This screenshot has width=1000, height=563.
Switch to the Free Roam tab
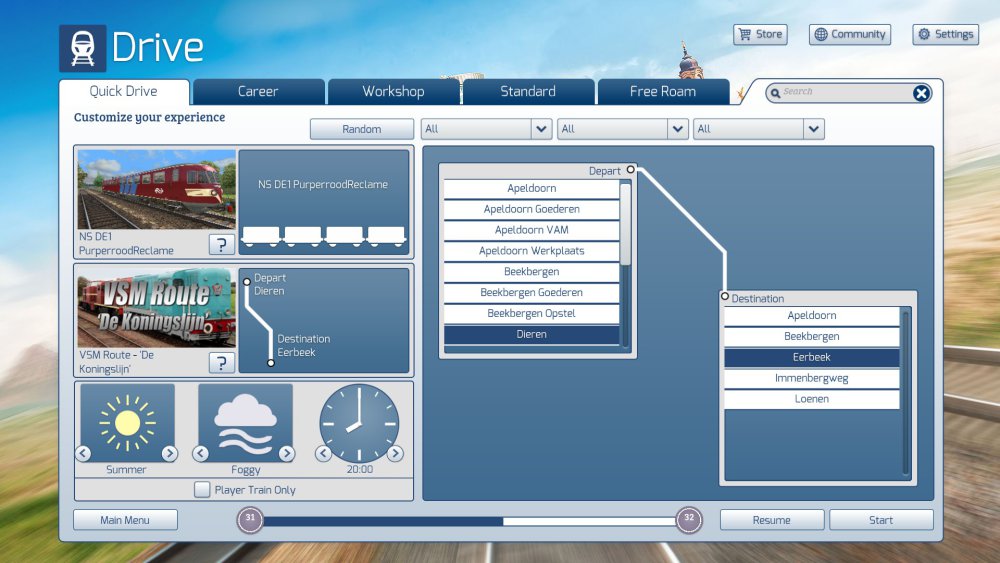click(662, 91)
